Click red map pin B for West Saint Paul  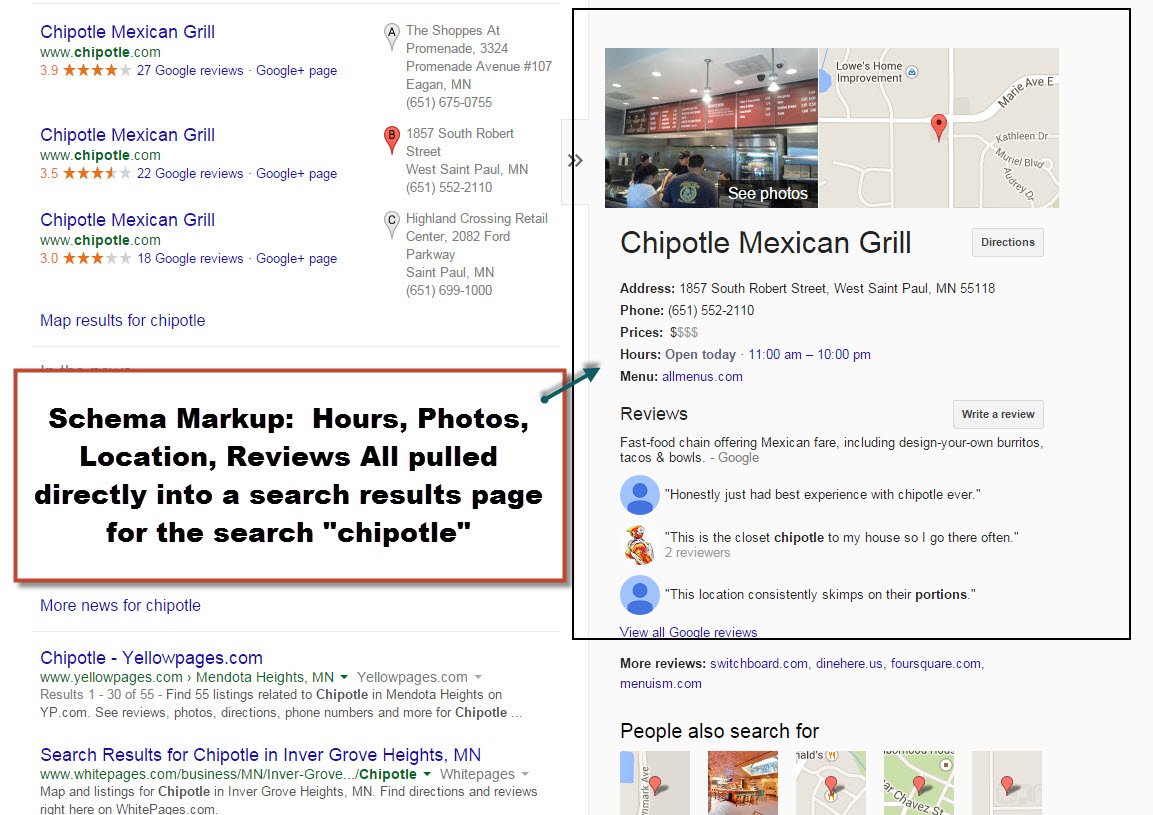392,139
